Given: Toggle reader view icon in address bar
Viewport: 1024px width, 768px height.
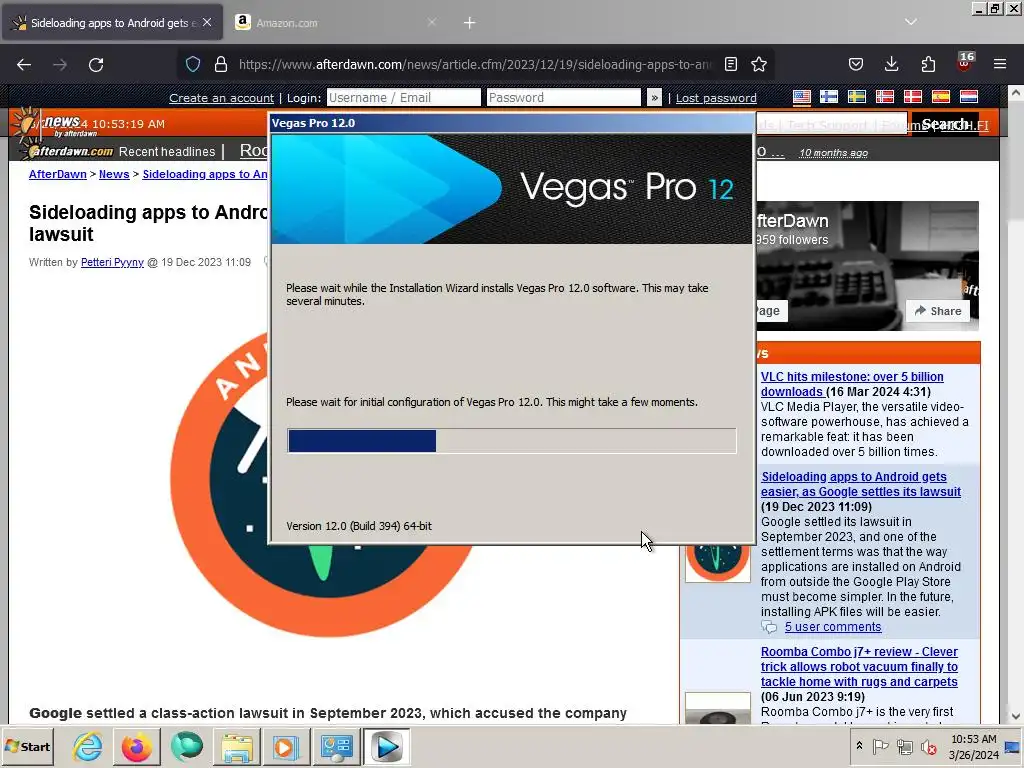Looking at the screenshot, I should click(x=731, y=64).
